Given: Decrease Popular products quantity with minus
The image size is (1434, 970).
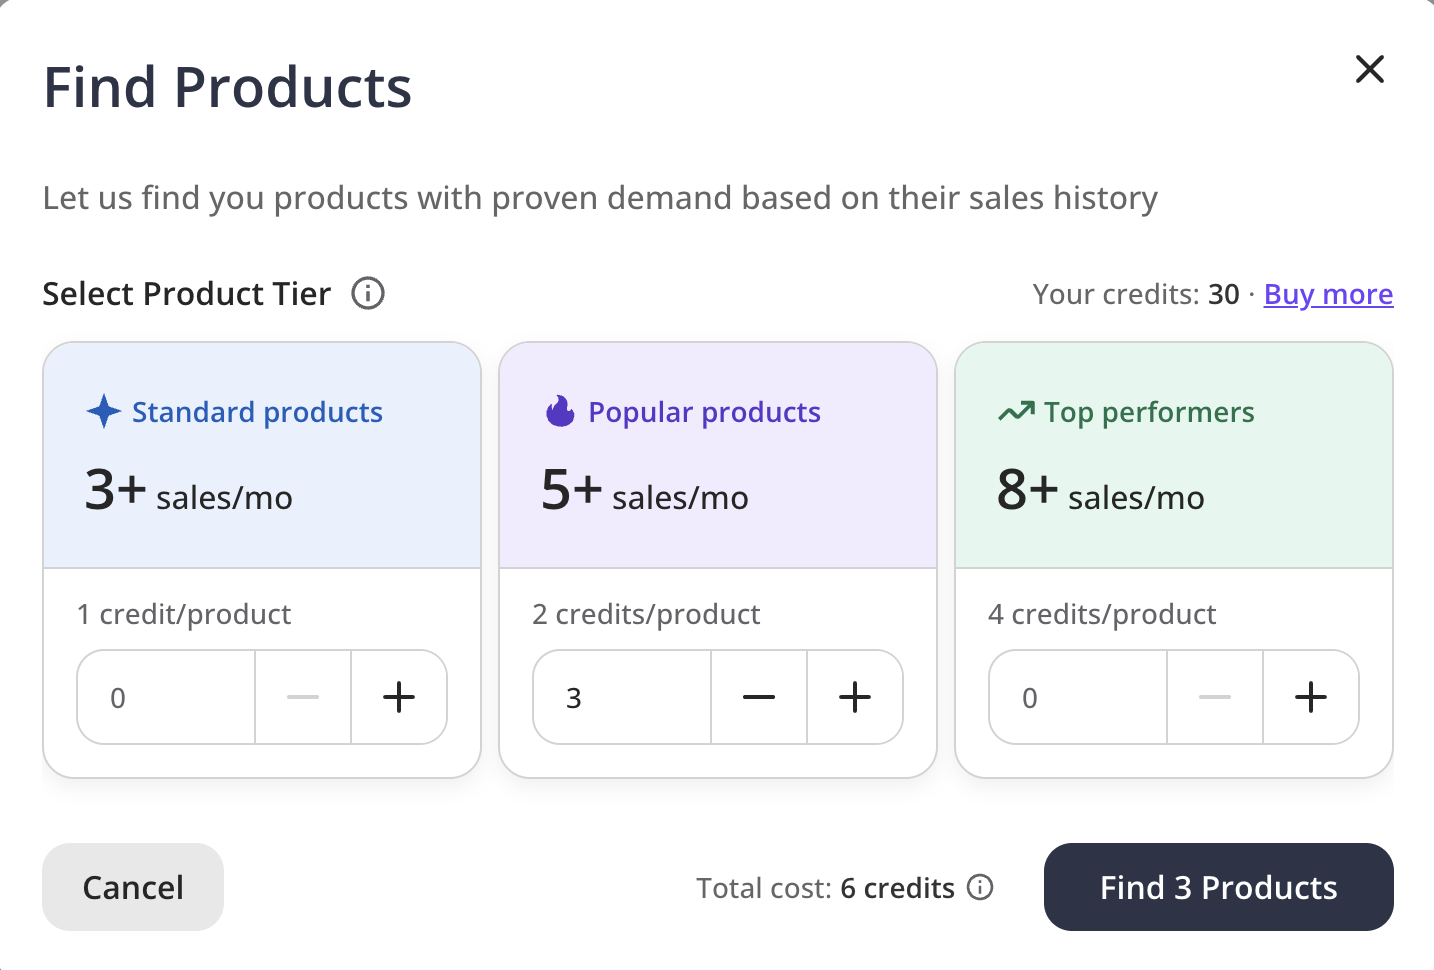Looking at the screenshot, I should [x=759, y=697].
